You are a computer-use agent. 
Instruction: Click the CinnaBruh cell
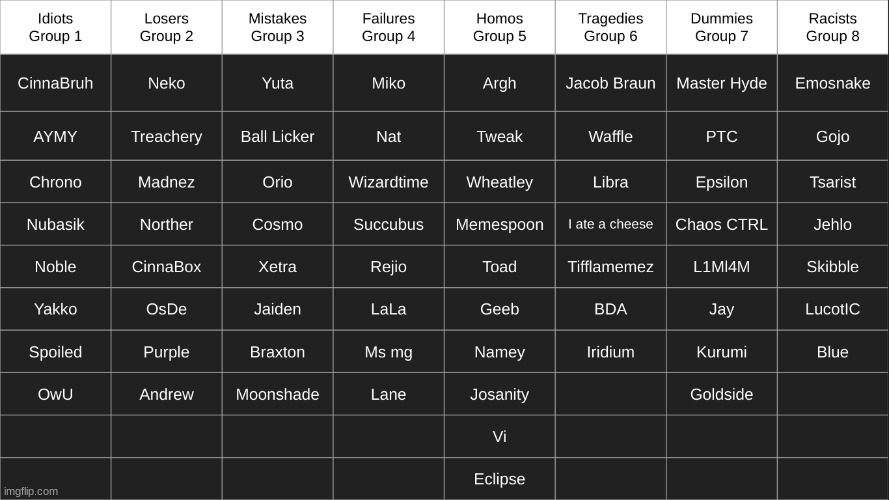[x=56, y=83]
